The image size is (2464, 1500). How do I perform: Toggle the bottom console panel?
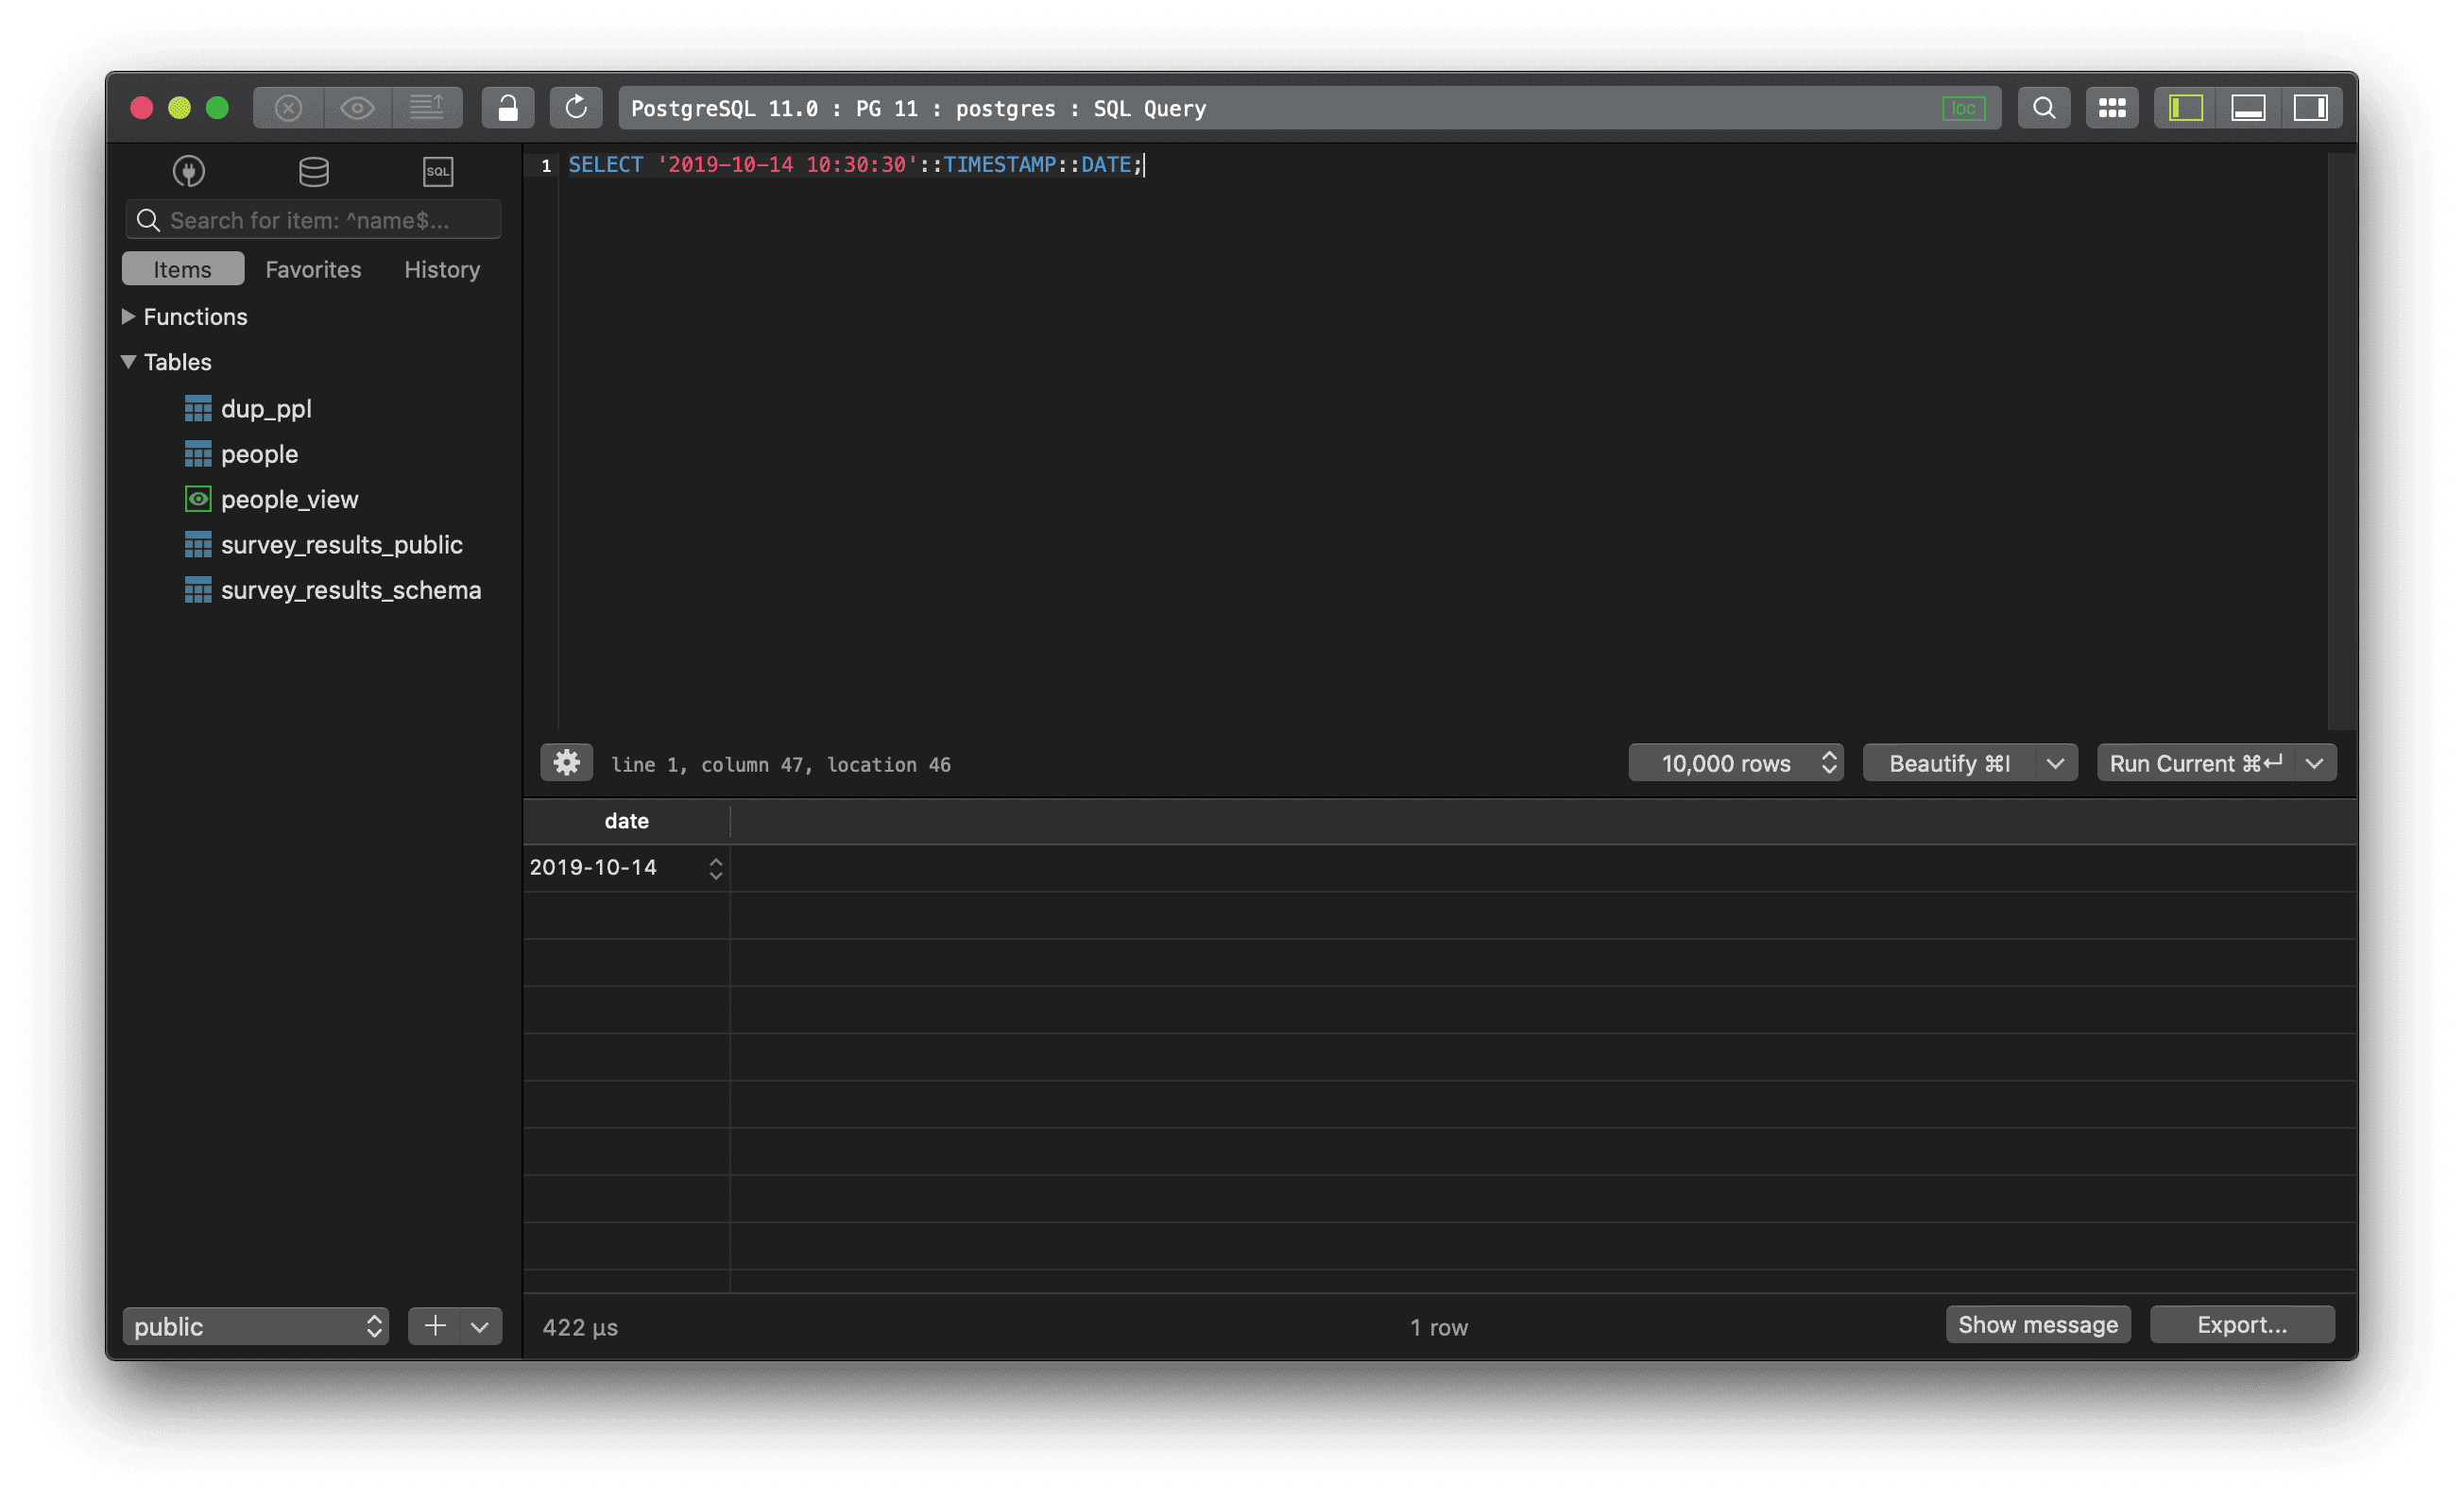[2248, 108]
